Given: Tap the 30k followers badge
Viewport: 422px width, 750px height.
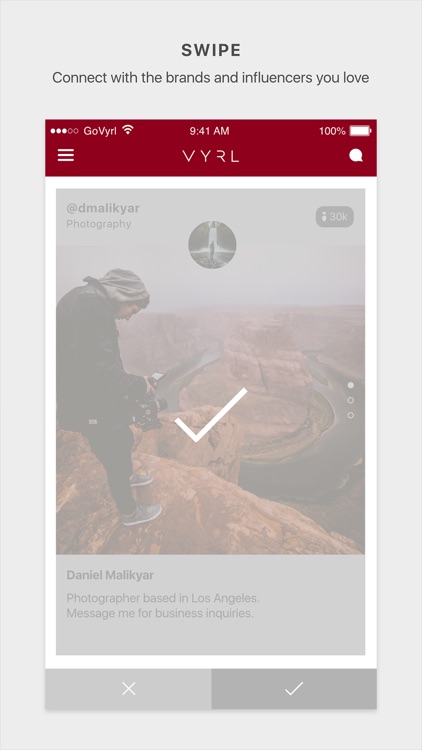Looking at the screenshot, I should 335,217.
